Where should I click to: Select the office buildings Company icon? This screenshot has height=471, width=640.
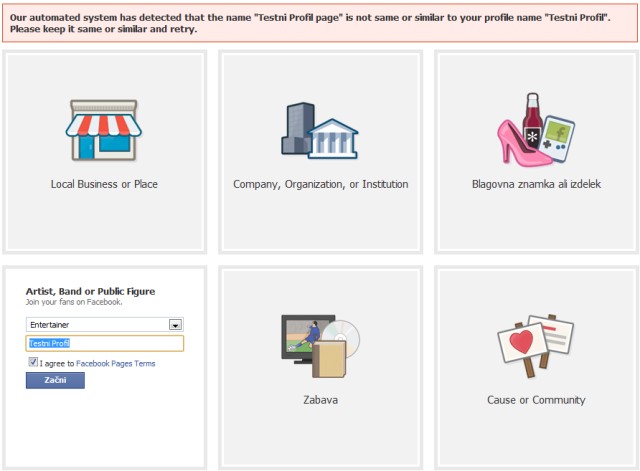click(x=320, y=131)
